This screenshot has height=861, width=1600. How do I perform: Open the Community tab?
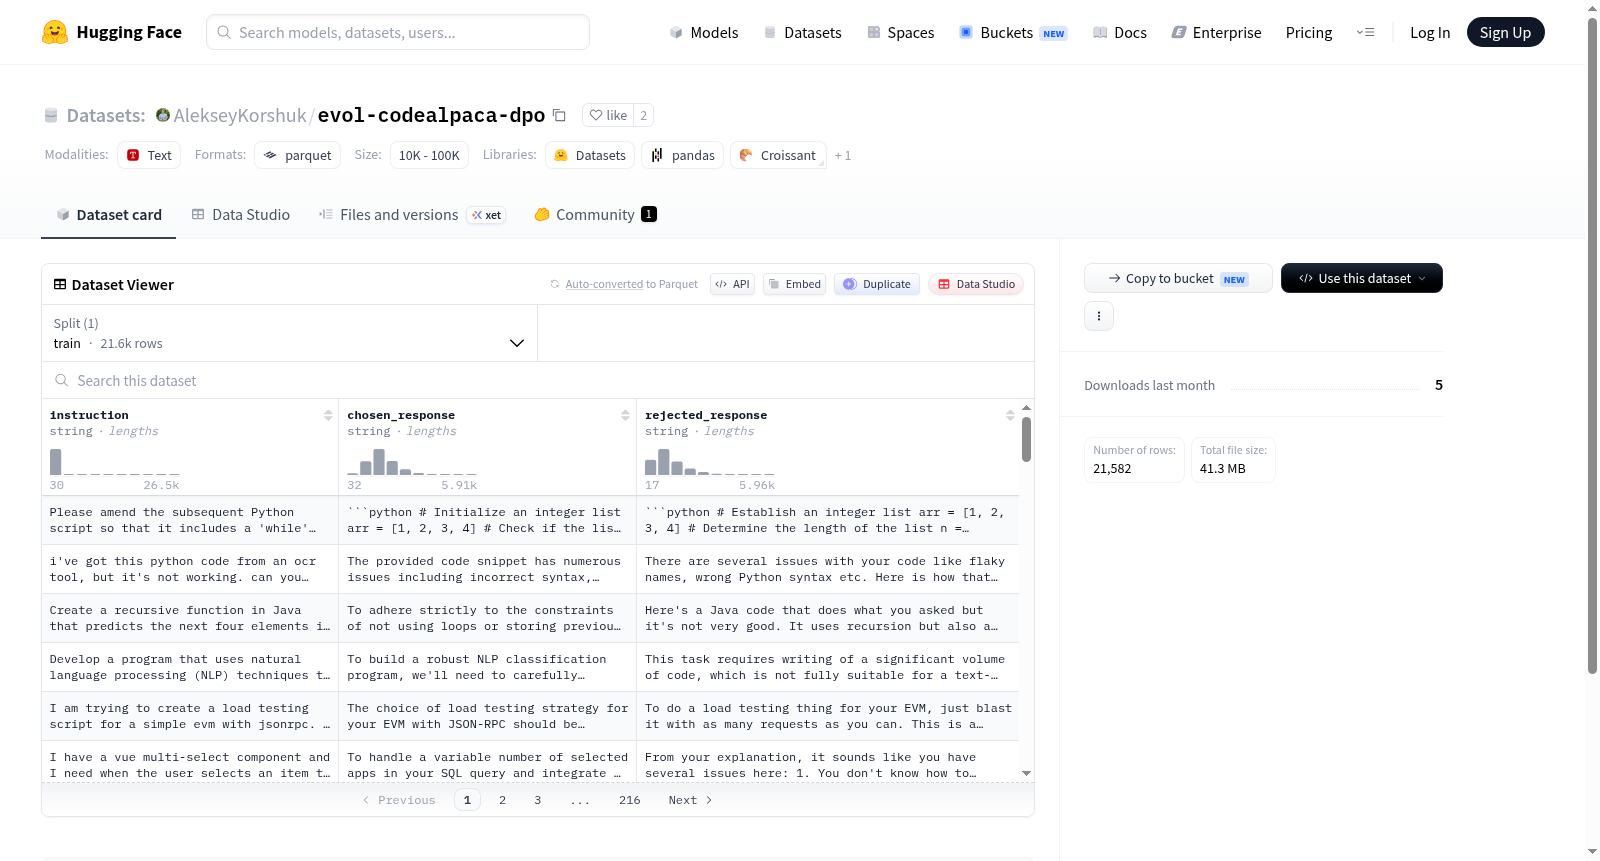pos(596,214)
